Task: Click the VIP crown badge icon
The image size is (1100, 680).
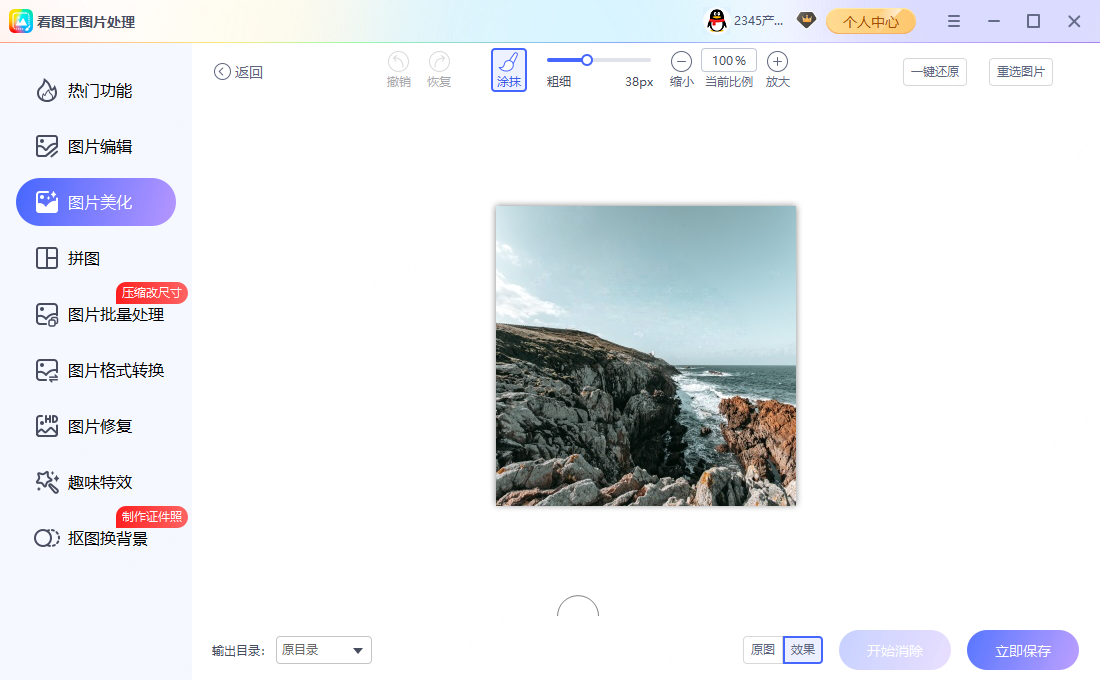Action: point(807,20)
